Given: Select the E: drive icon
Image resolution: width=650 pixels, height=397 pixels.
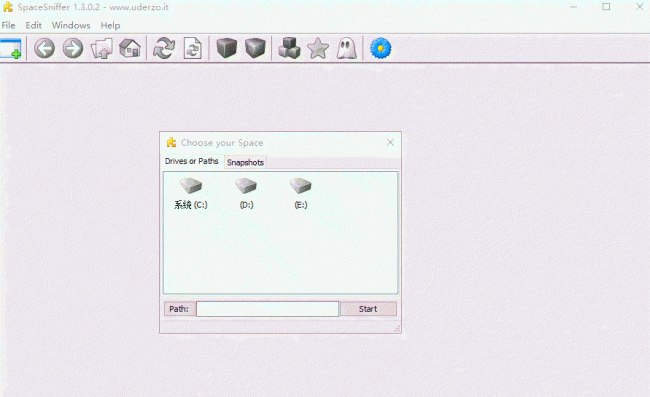Looking at the screenshot, I should (x=301, y=194).
